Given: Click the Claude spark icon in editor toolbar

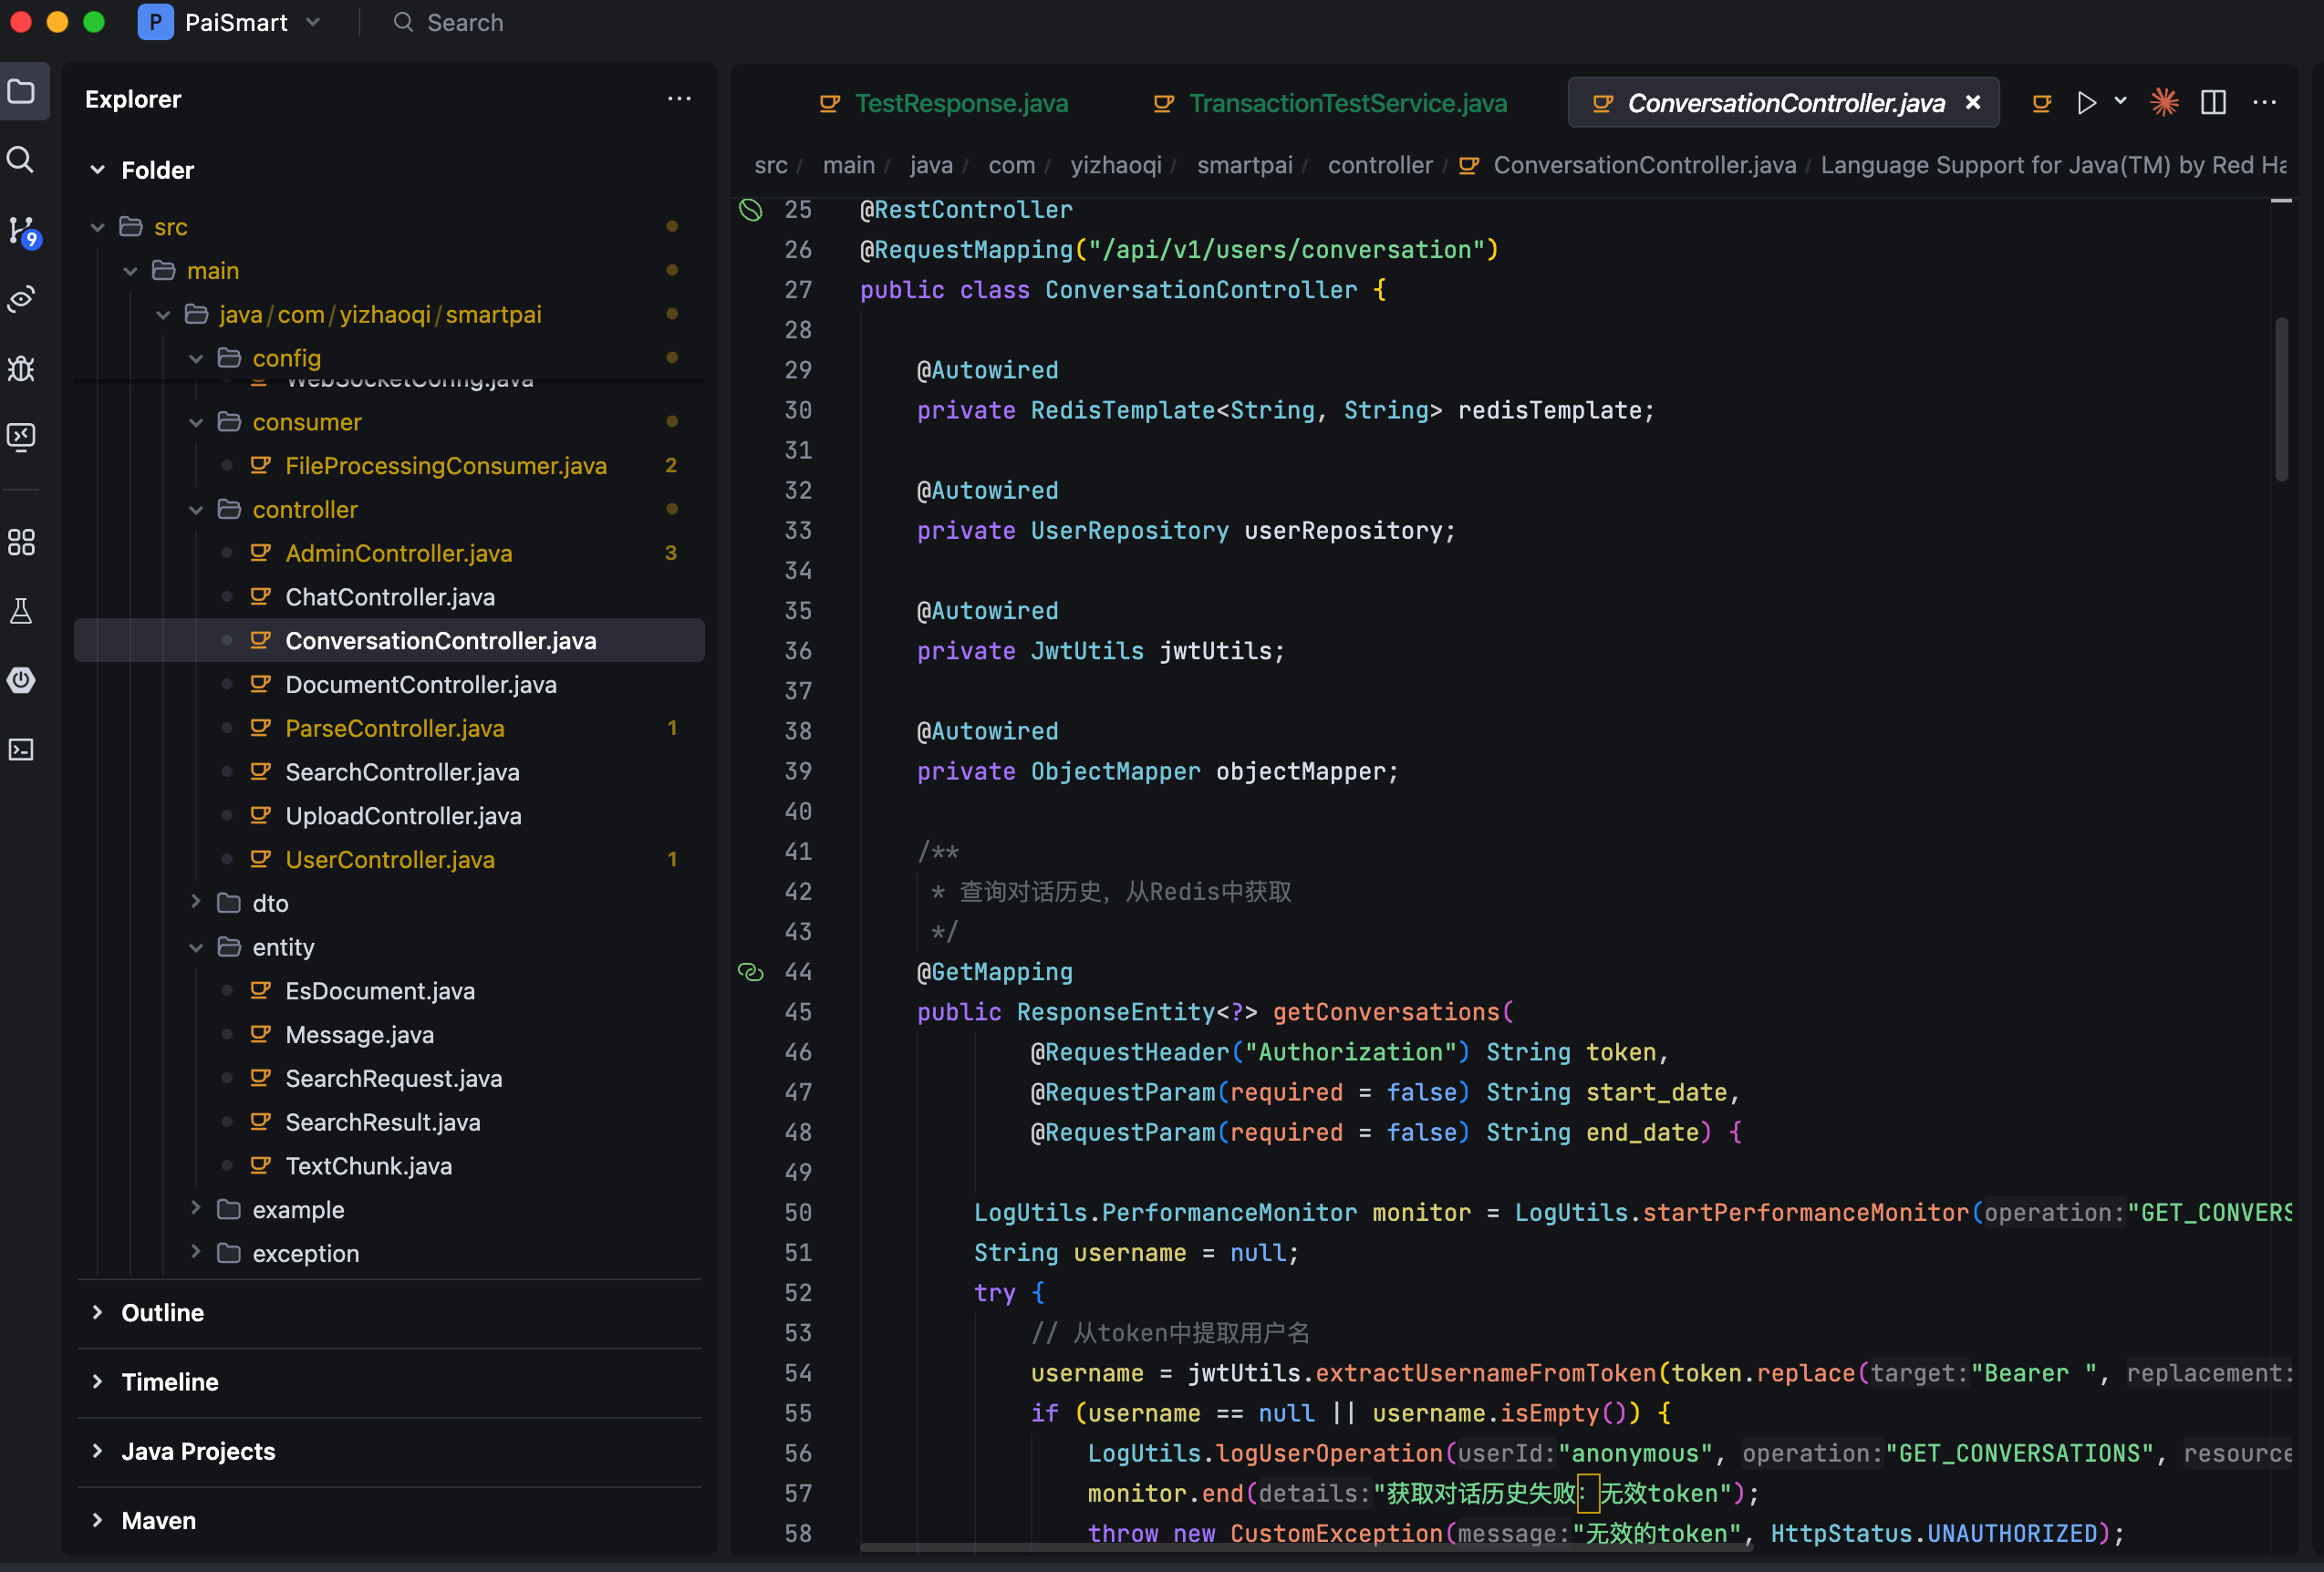Looking at the screenshot, I should coord(2163,103).
